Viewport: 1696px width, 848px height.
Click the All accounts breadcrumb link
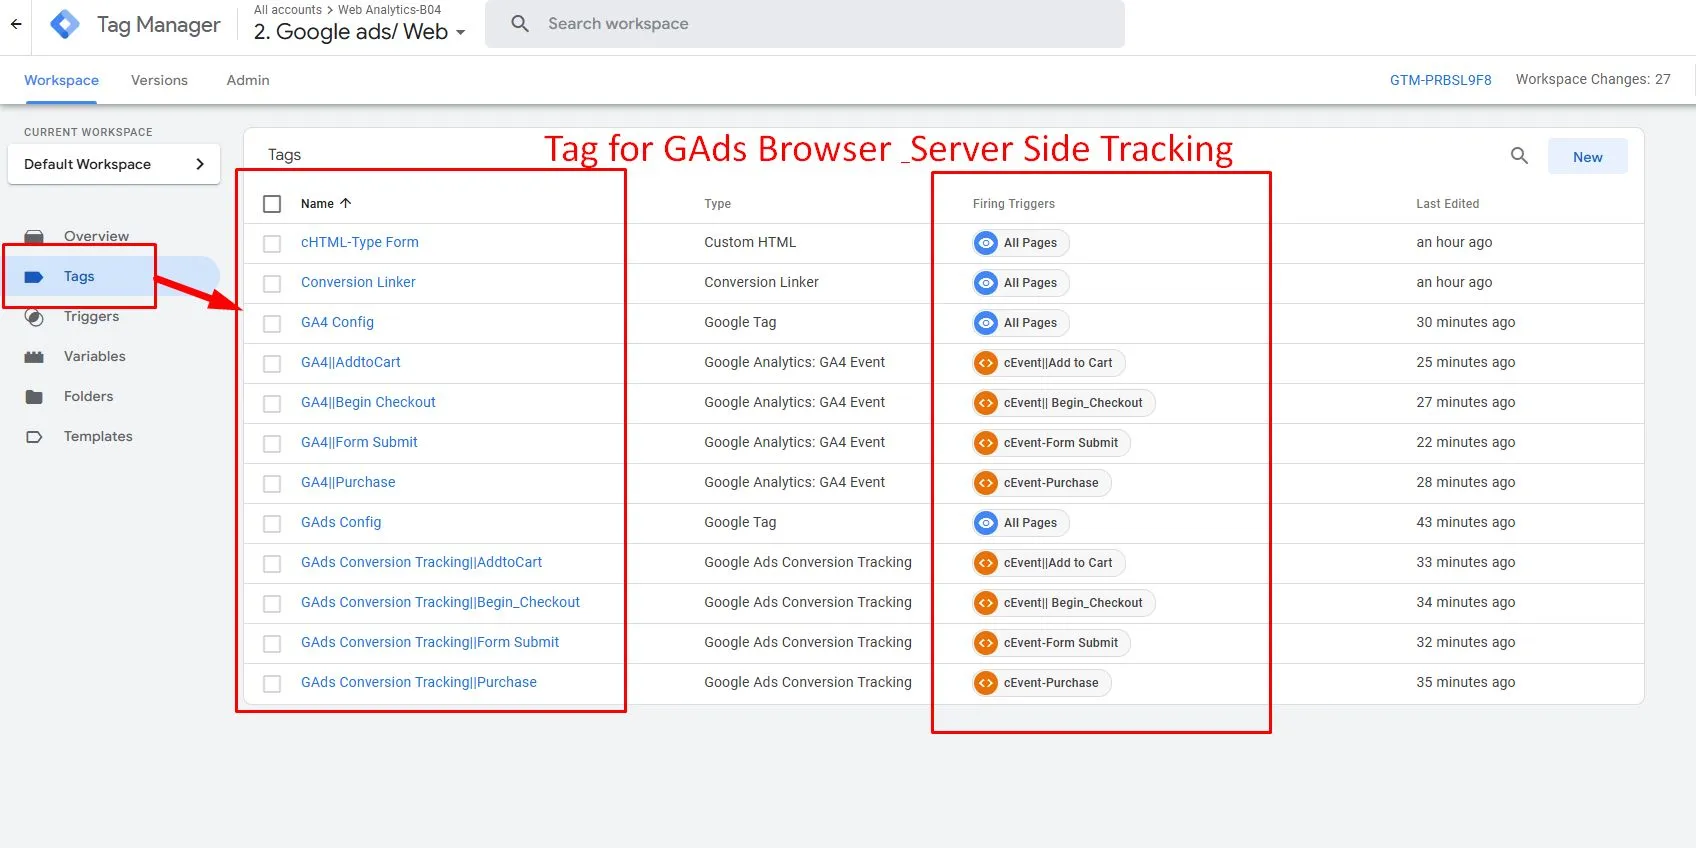288,10
